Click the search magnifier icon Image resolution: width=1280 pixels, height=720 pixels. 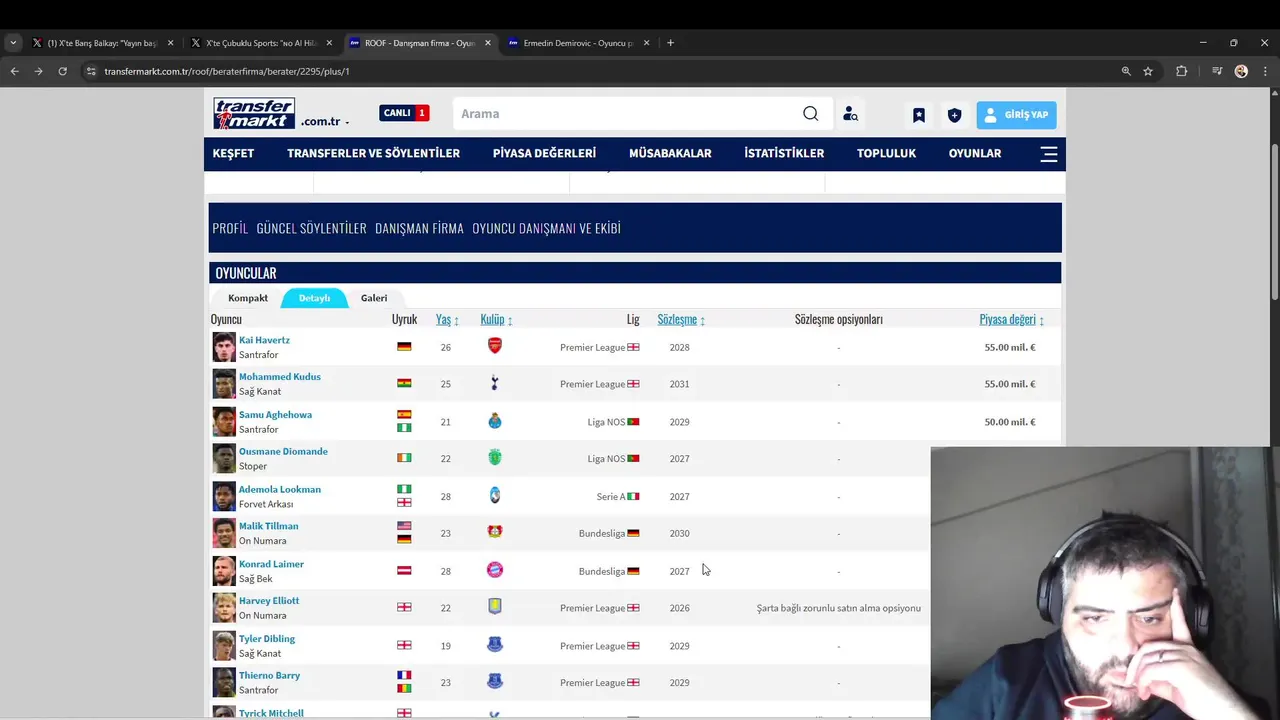coord(810,114)
